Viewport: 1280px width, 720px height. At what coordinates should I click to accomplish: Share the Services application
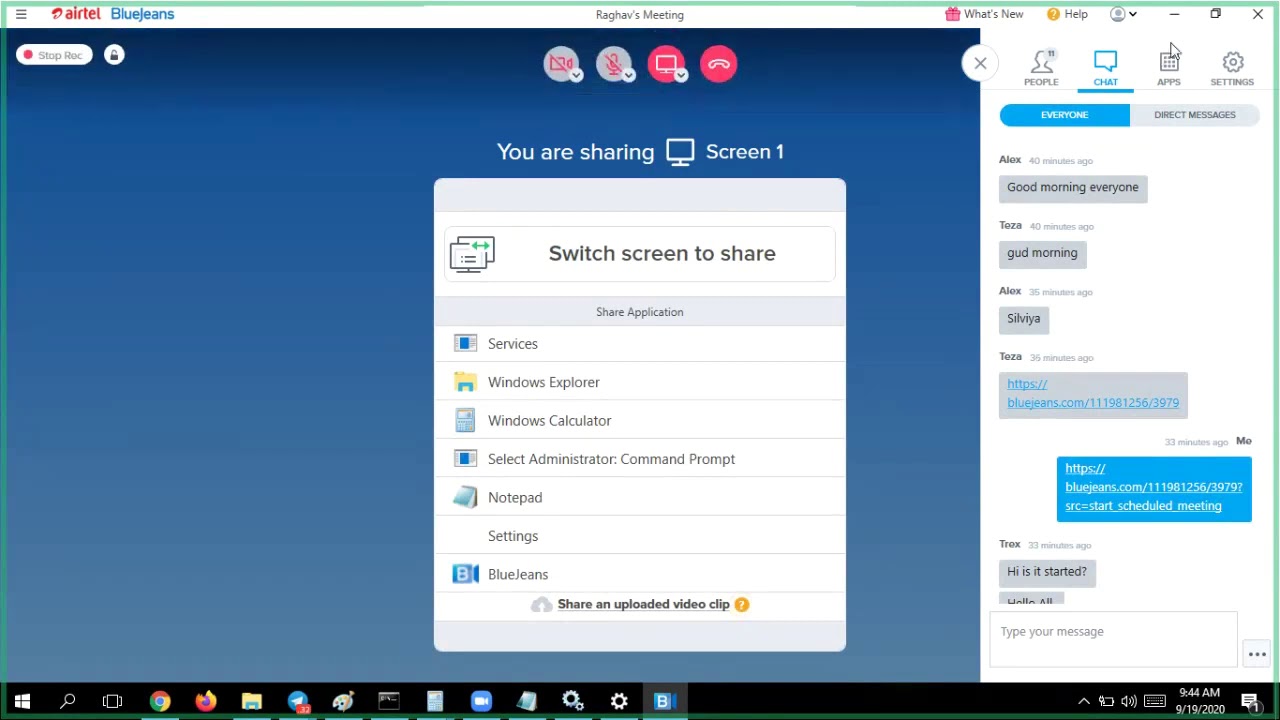click(640, 344)
